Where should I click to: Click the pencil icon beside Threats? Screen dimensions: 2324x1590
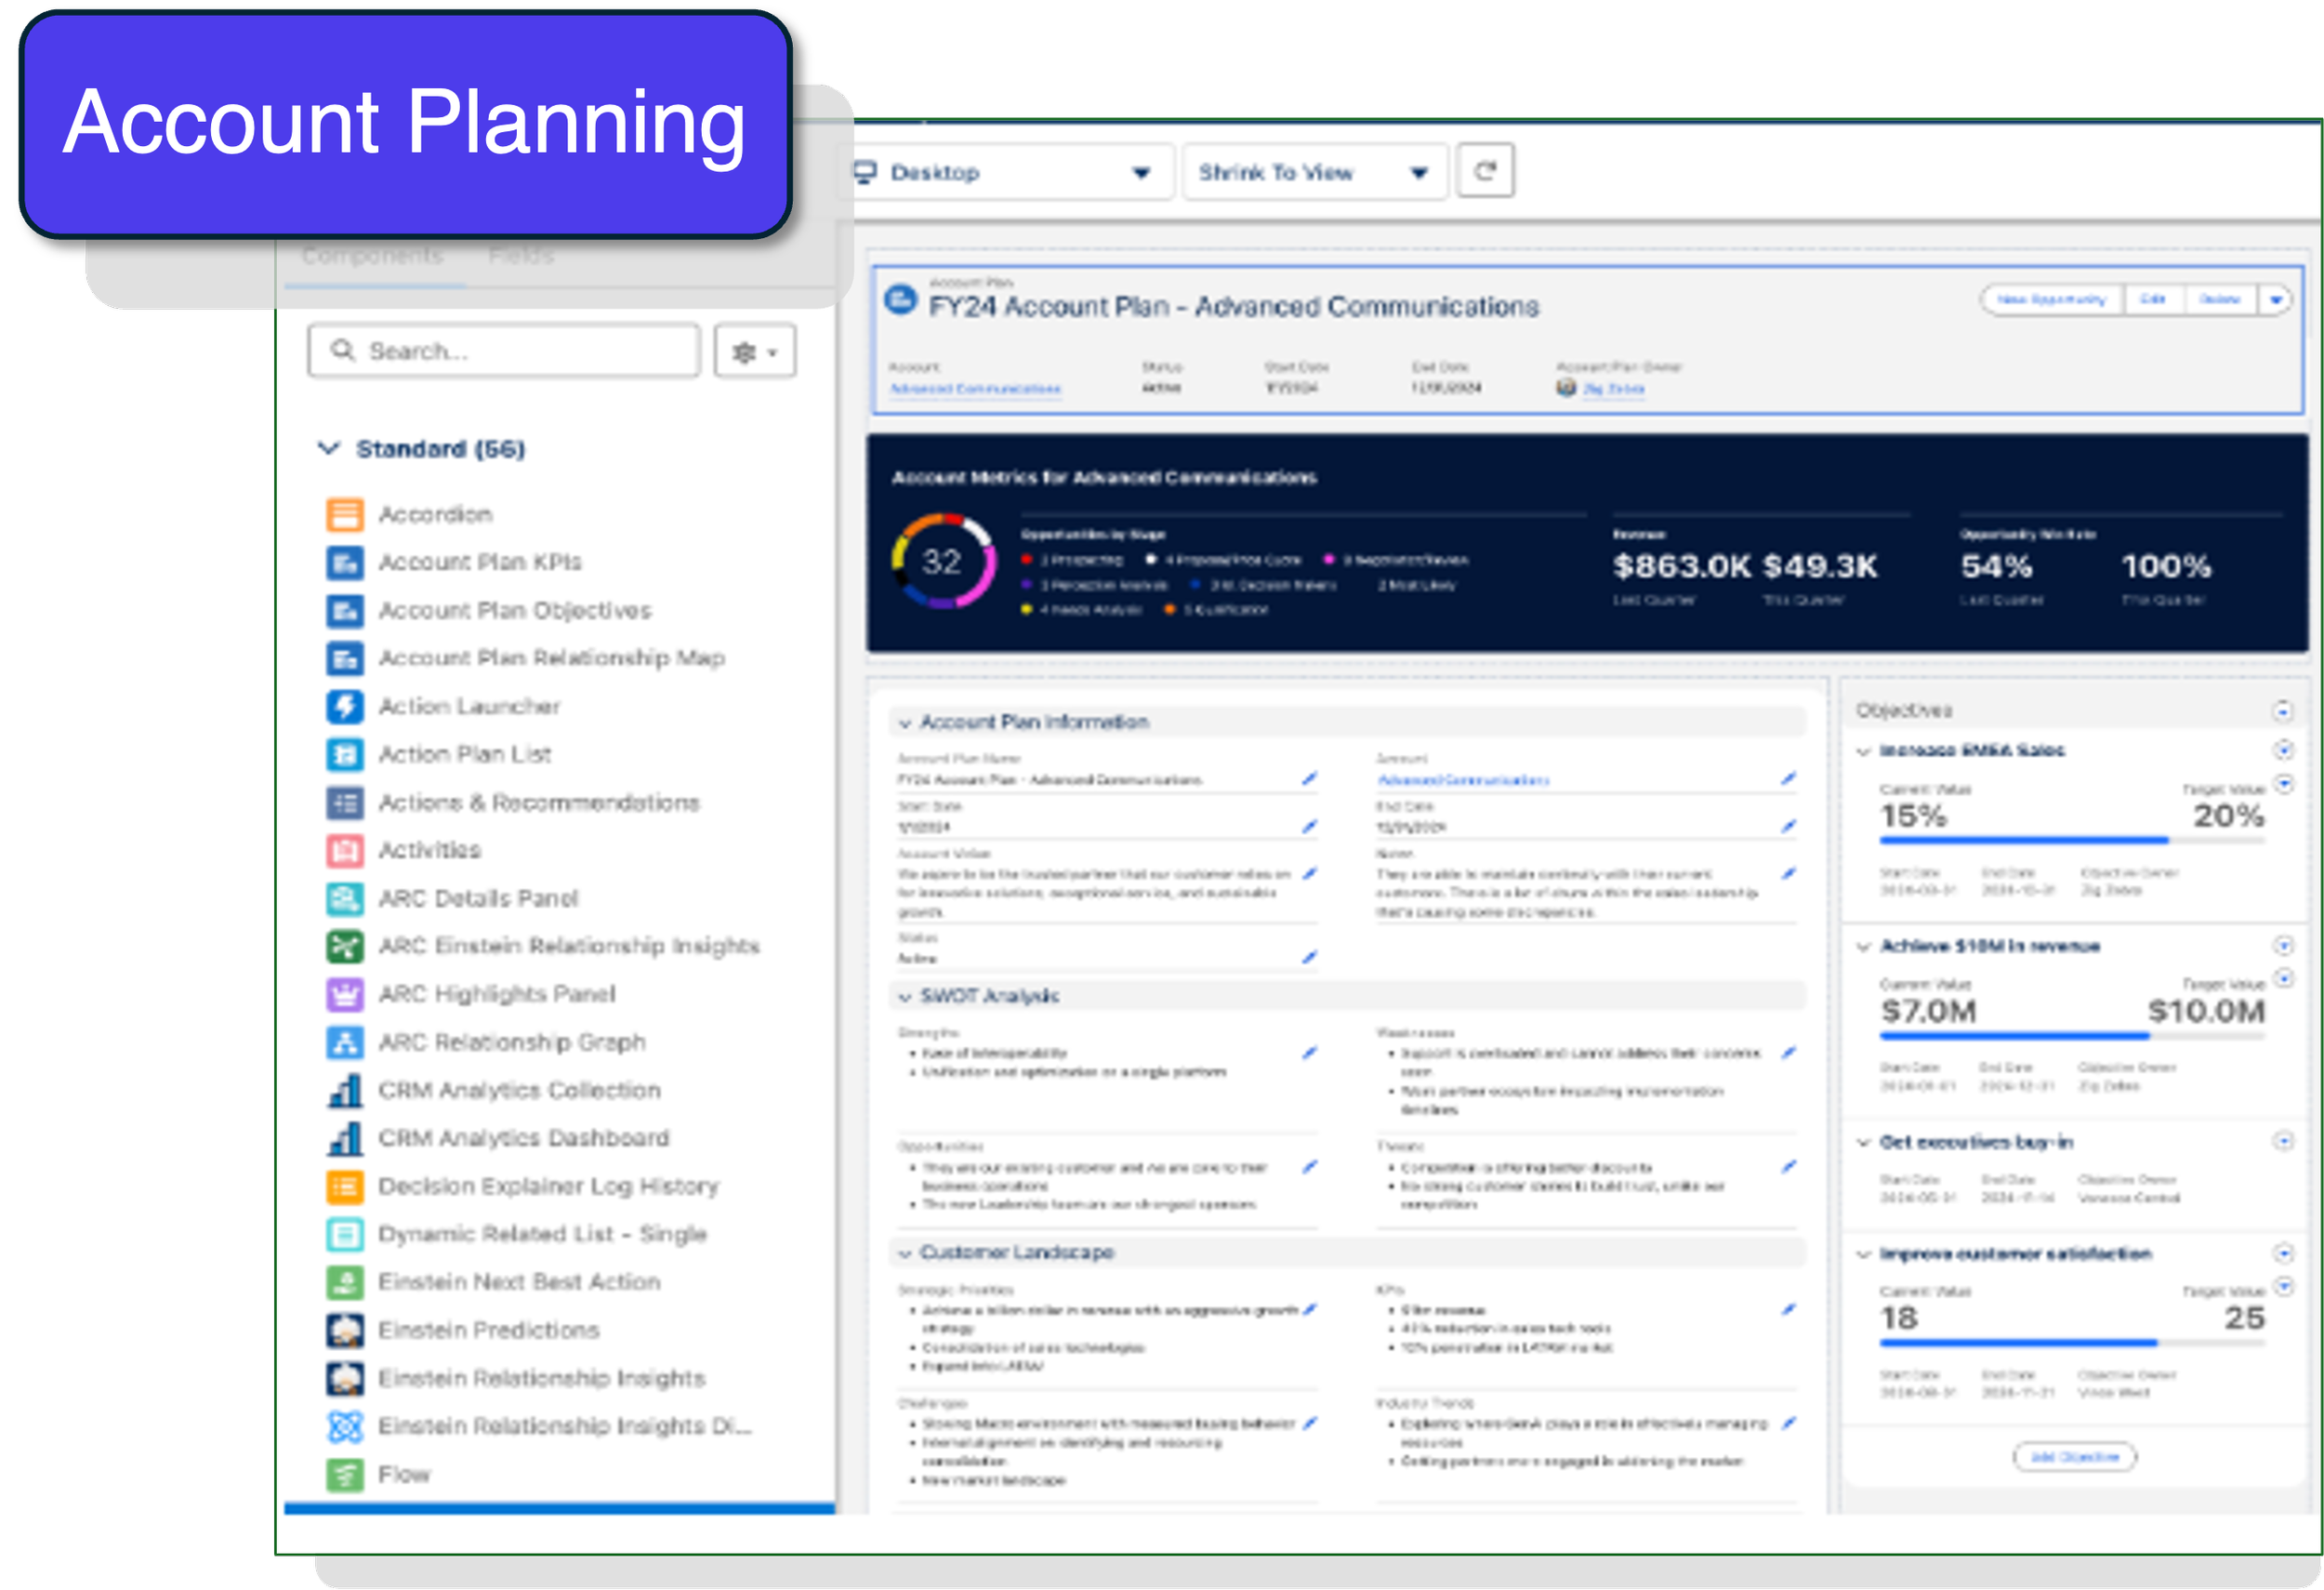(x=1788, y=1167)
